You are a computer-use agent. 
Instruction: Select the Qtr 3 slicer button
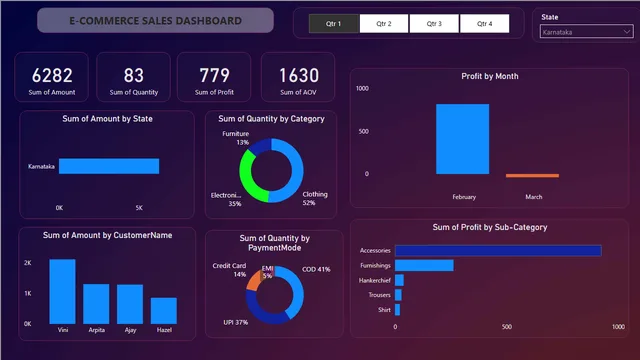pos(434,24)
